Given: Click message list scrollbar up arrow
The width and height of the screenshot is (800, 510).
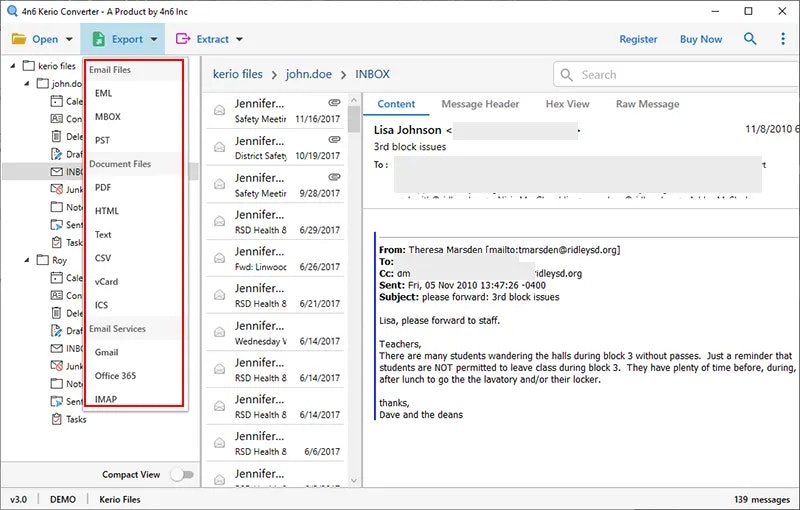Looking at the screenshot, I should (x=354, y=99).
